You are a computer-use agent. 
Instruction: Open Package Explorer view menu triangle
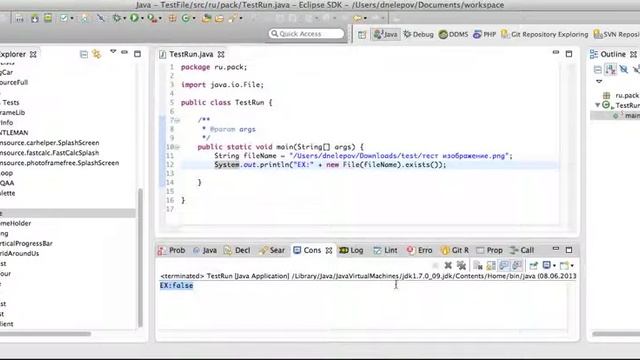[x=113, y=51]
